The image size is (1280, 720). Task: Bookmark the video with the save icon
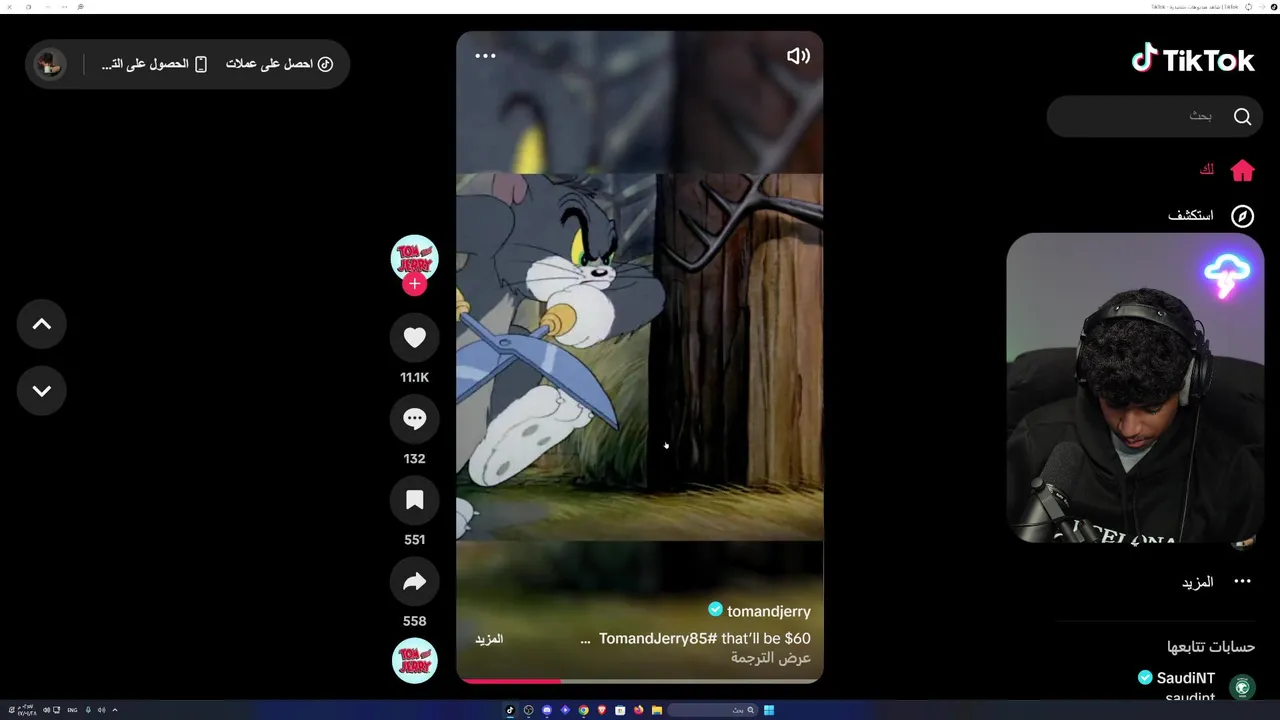coord(414,500)
